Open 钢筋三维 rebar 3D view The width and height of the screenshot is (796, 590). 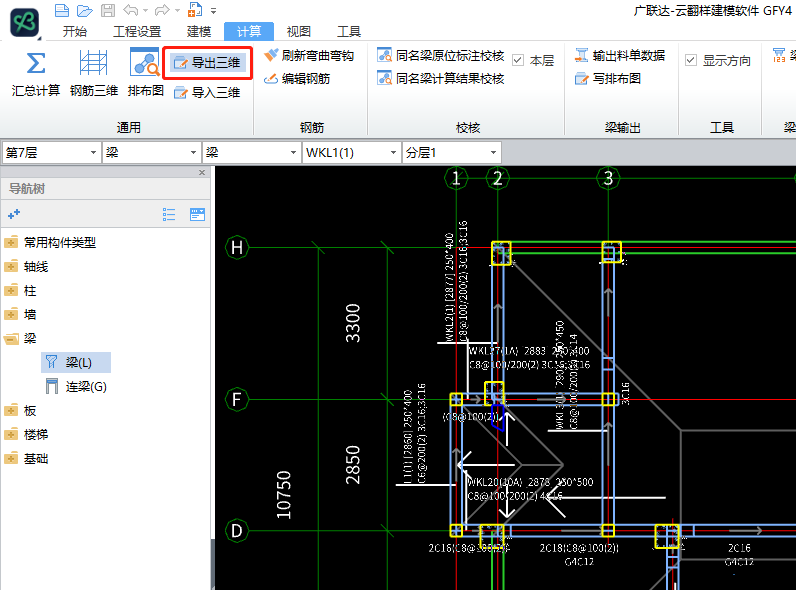94,73
